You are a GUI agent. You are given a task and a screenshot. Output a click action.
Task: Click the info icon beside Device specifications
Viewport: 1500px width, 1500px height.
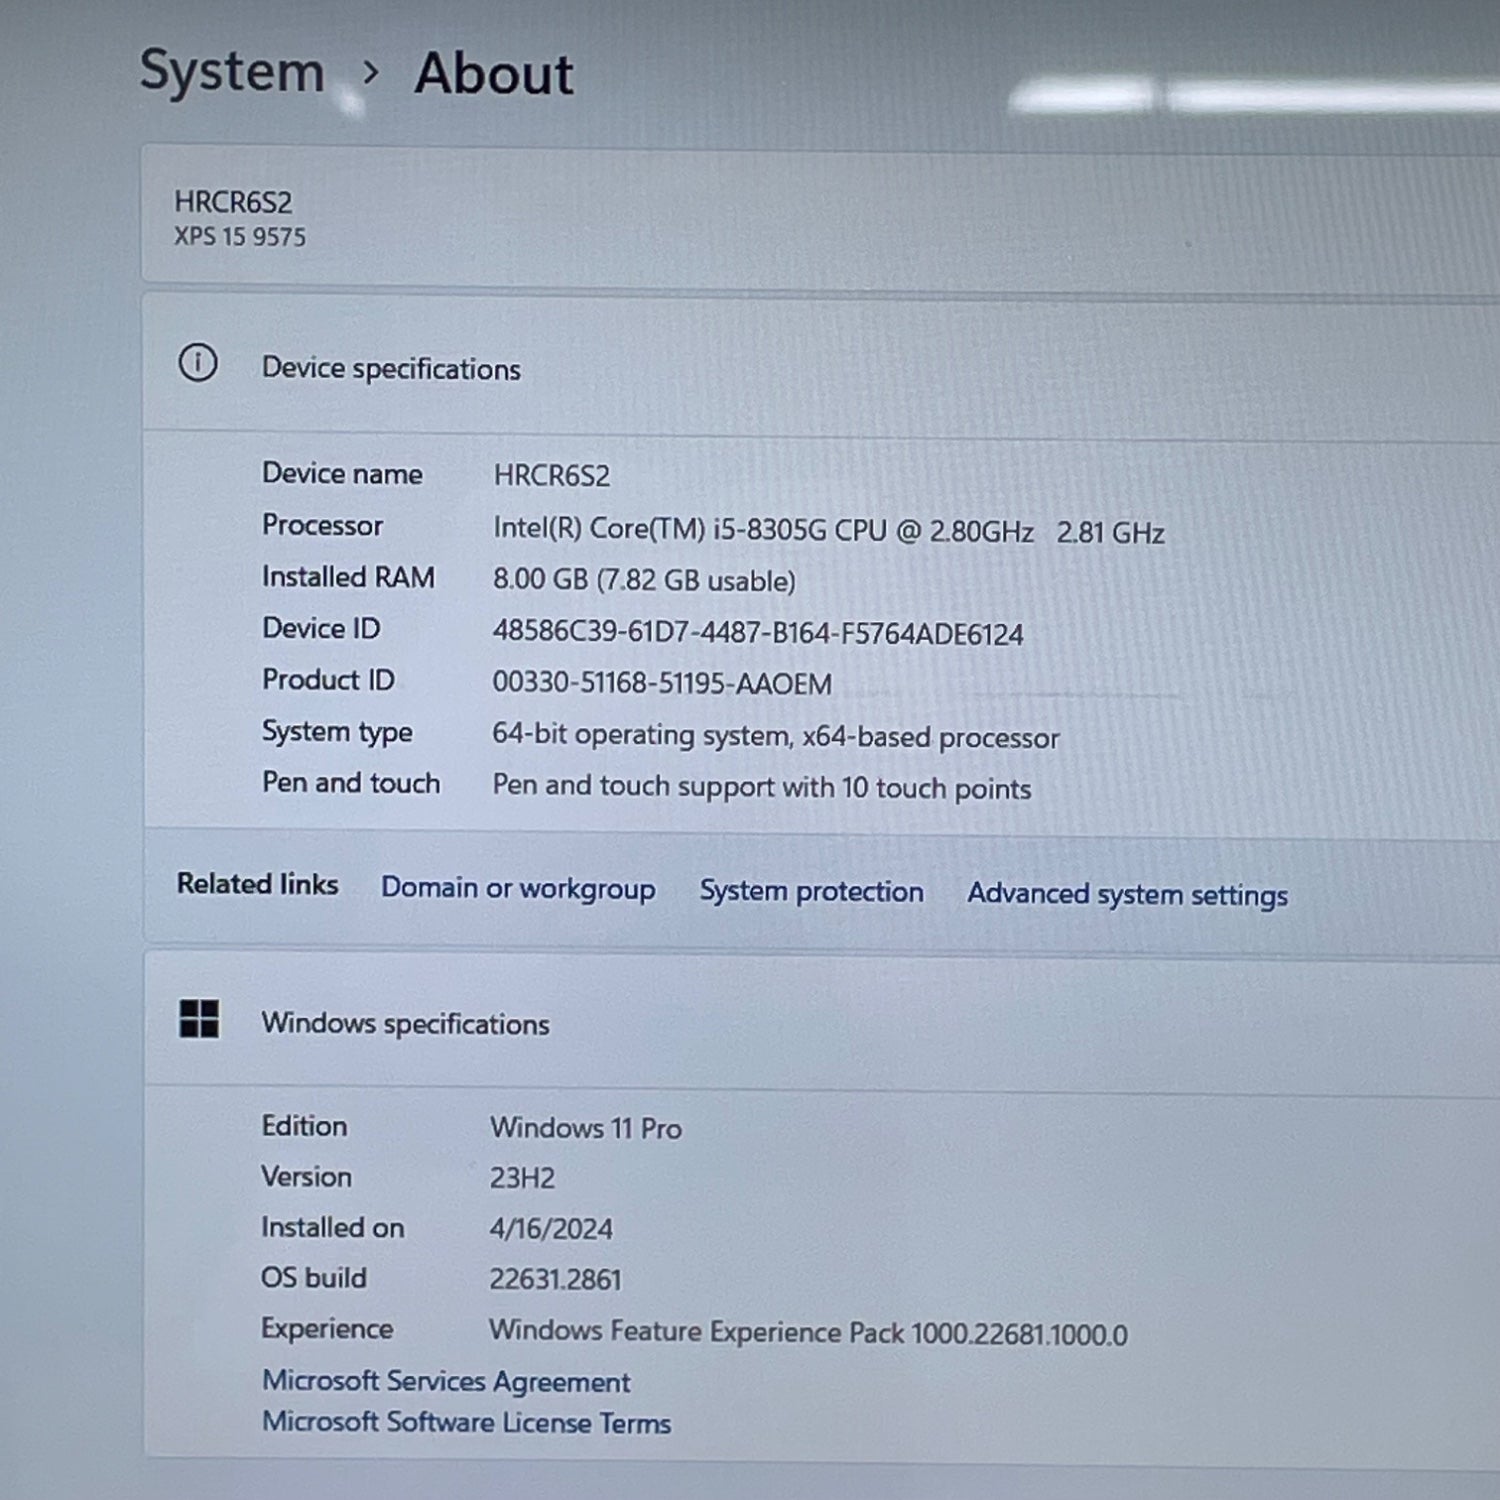198,363
